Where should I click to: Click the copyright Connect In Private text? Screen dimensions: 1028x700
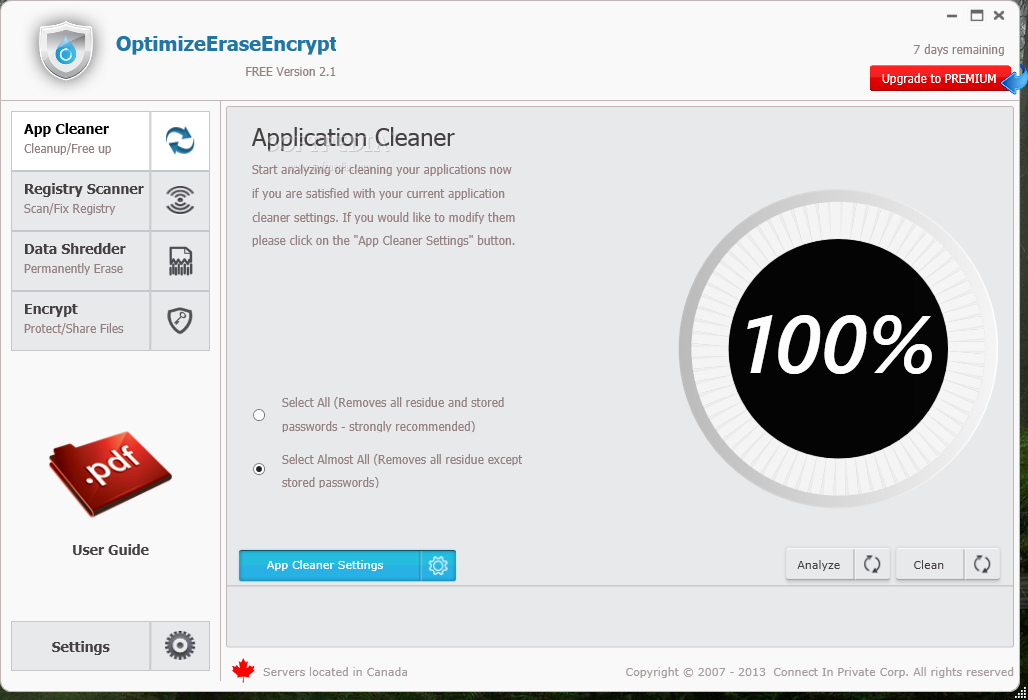coord(819,672)
